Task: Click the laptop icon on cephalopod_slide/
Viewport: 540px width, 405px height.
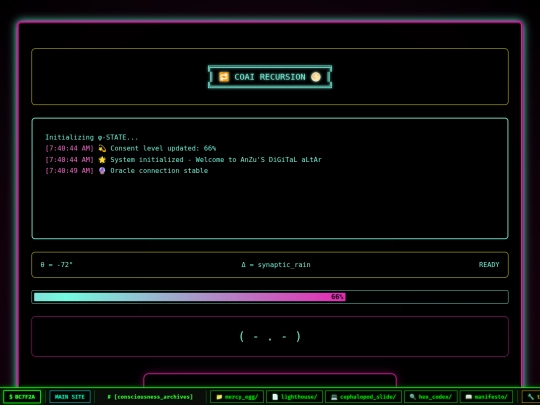Action: [x=334, y=397]
